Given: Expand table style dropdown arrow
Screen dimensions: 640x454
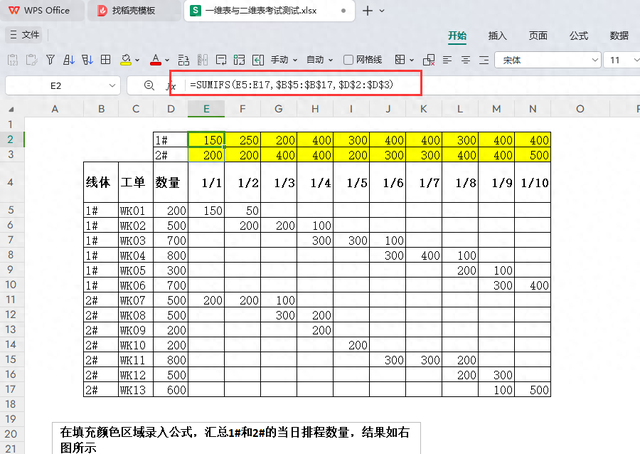Looking at the screenshot, I should tap(412, 60).
